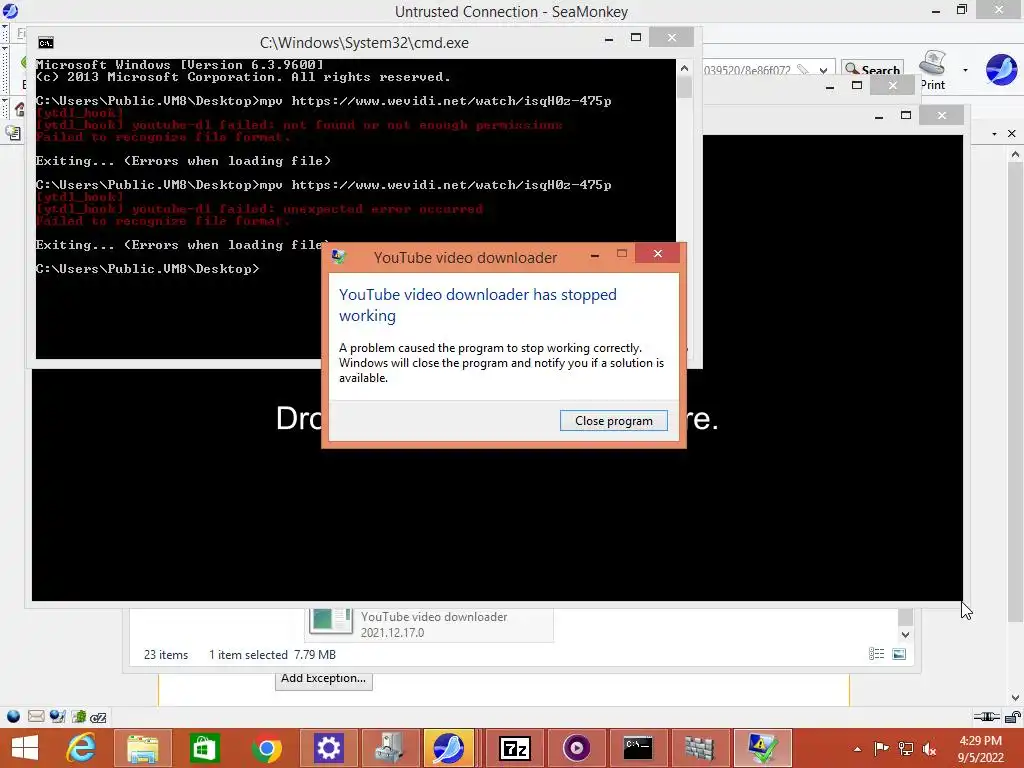This screenshot has width=1024, height=768.
Task: Maximize the cmd.exe window
Action: (636, 38)
